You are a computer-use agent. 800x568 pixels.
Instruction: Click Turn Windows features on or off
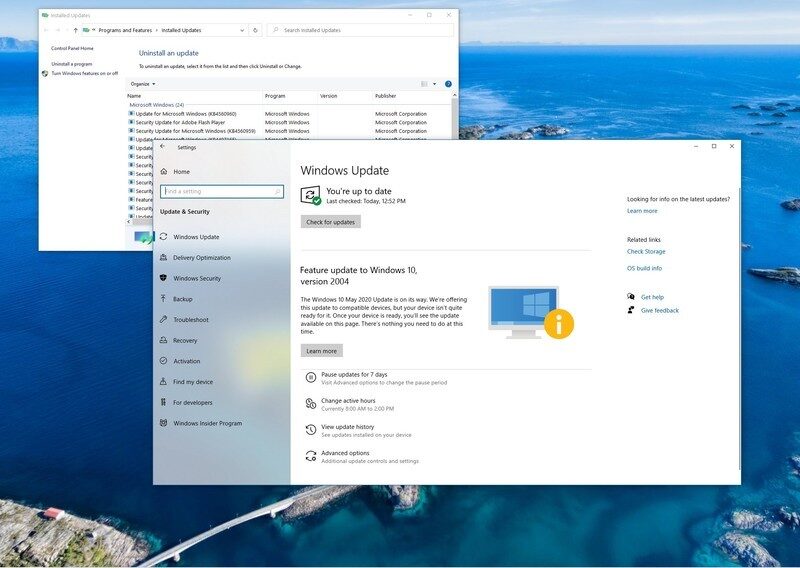84,73
